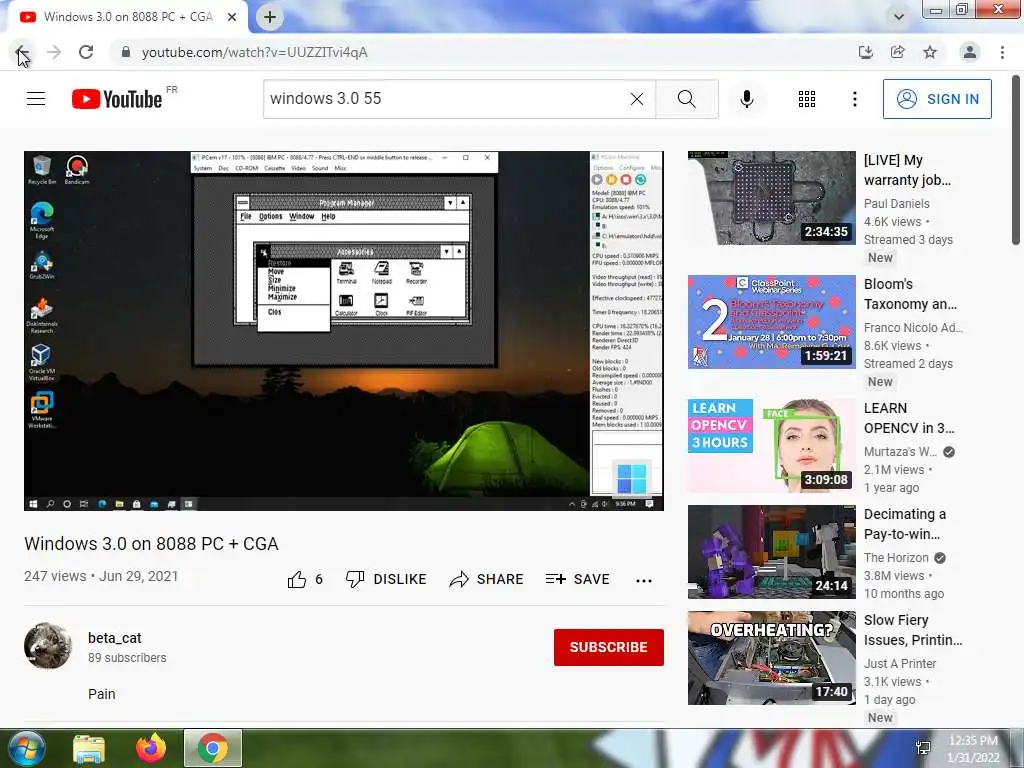Screen dimensions: 1024x768
Task: Open the LEARN OPENCV 3 HOURS thumbnail
Action: 771,445
